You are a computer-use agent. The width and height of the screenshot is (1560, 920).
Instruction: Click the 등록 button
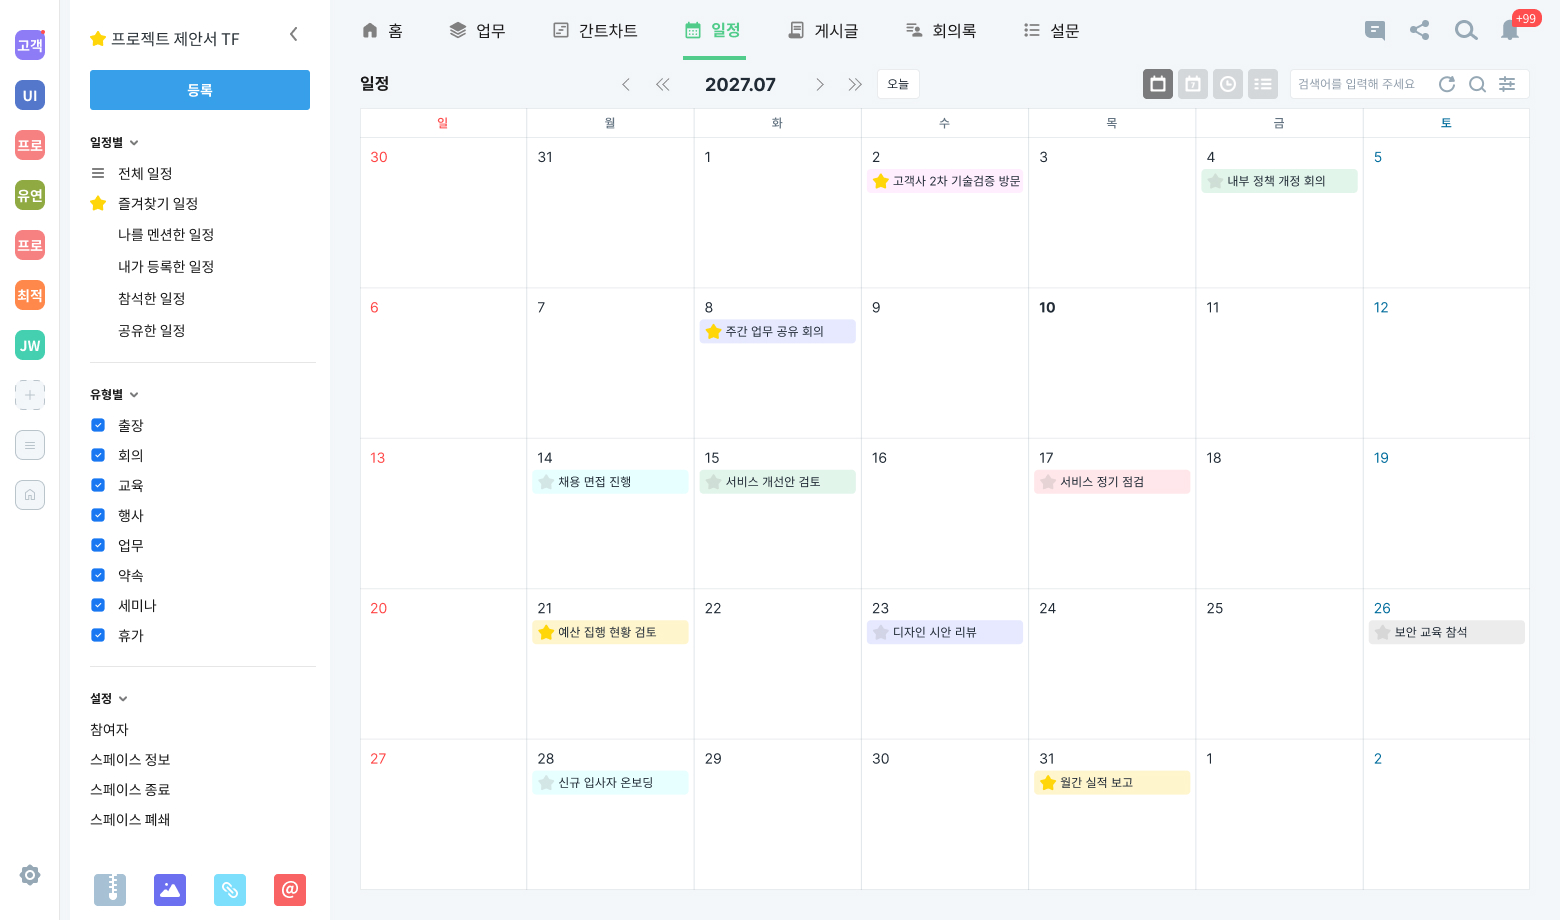click(x=200, y=90)
